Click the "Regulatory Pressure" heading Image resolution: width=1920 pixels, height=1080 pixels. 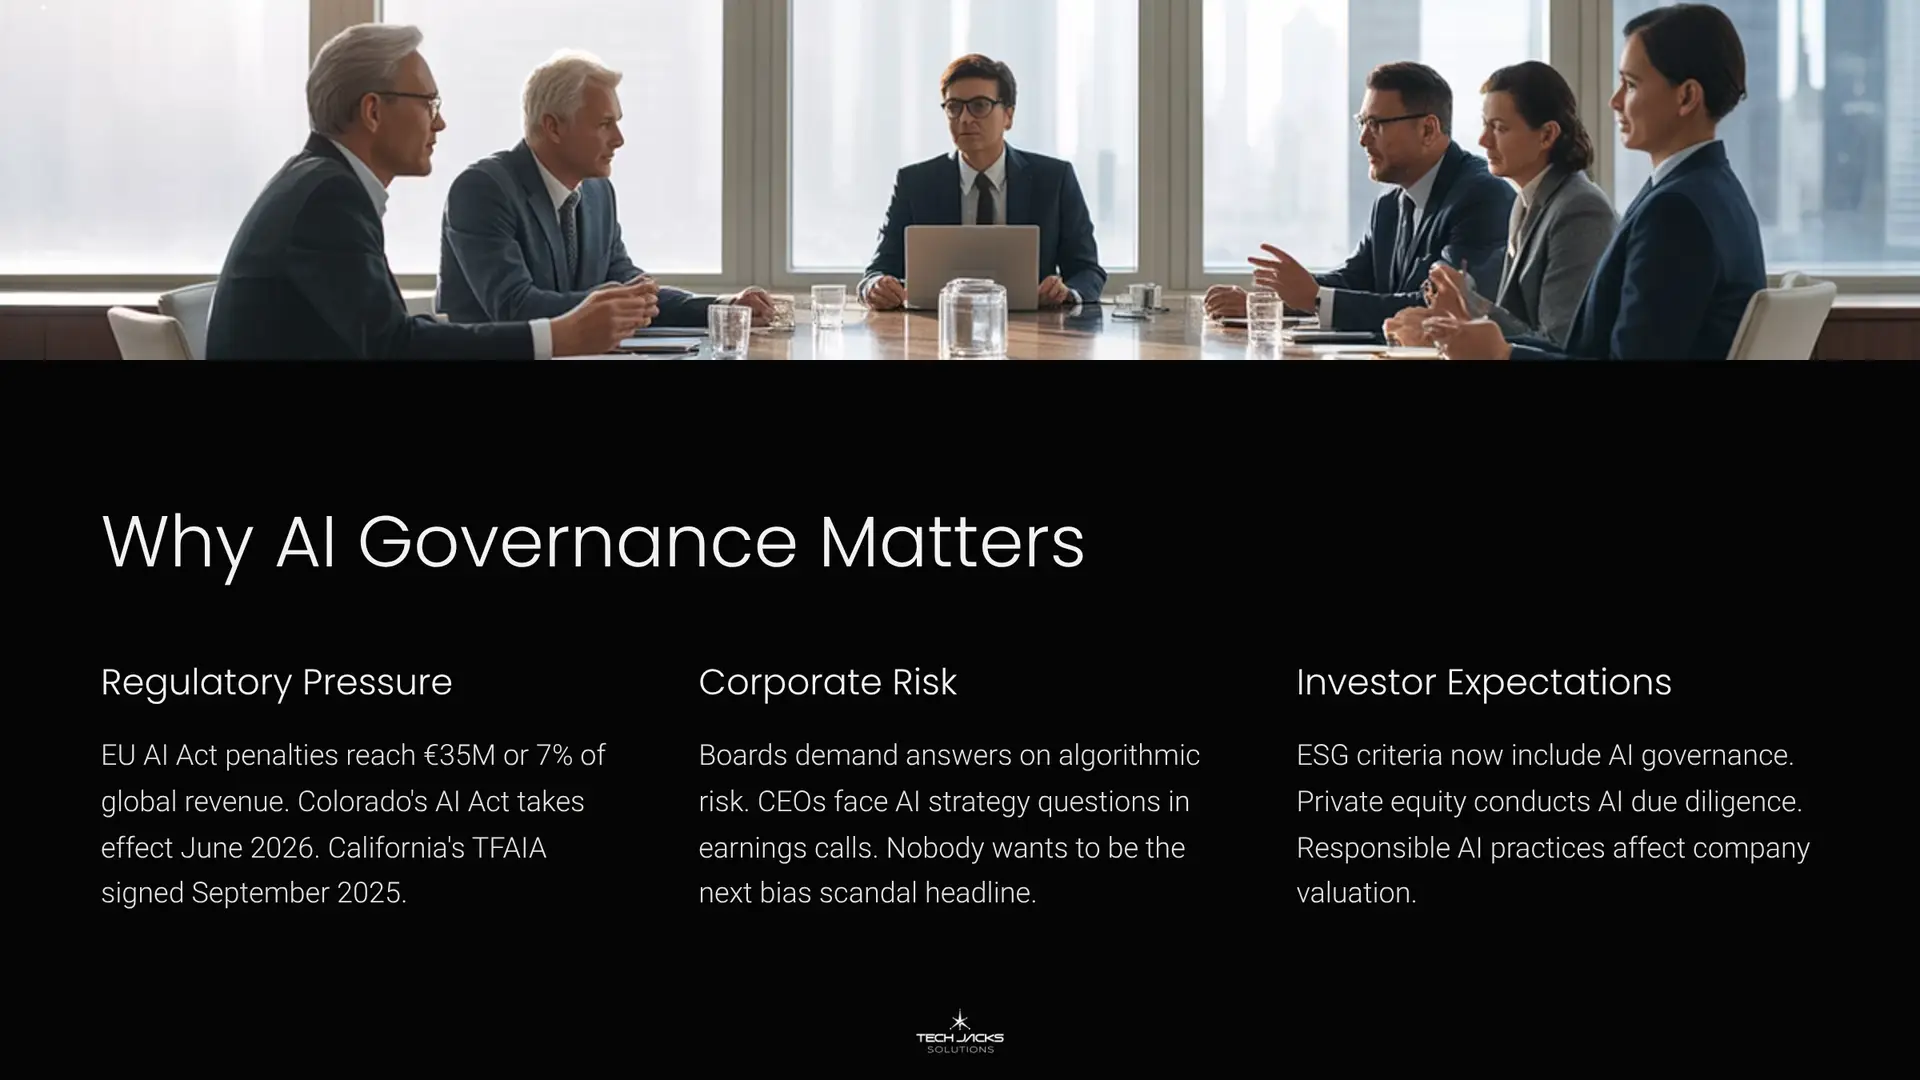click(x=276, y=682)
